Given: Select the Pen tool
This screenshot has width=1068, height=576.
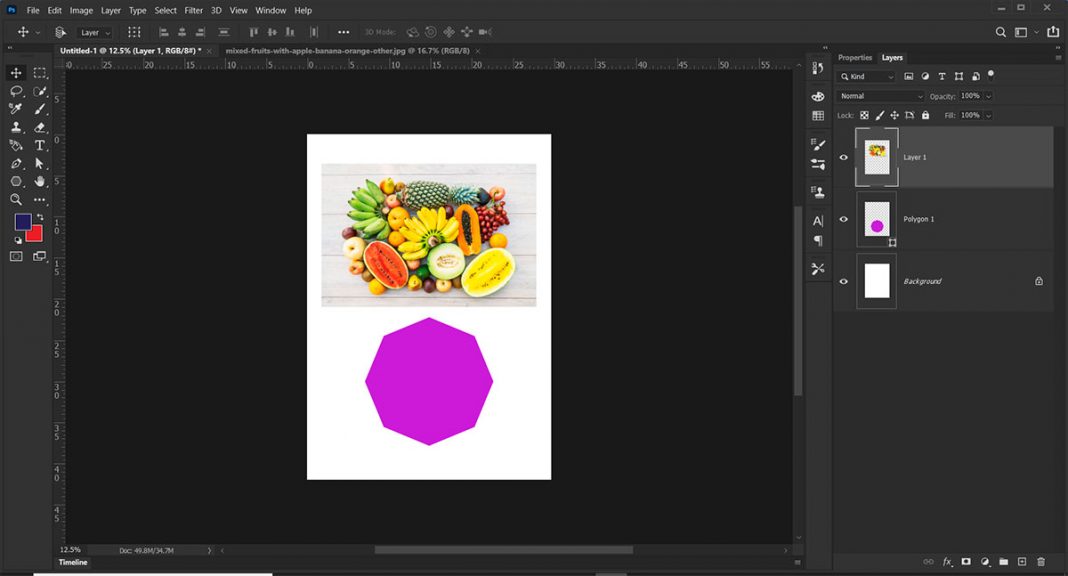Looking at the screenshot, I should click(15, 161).
